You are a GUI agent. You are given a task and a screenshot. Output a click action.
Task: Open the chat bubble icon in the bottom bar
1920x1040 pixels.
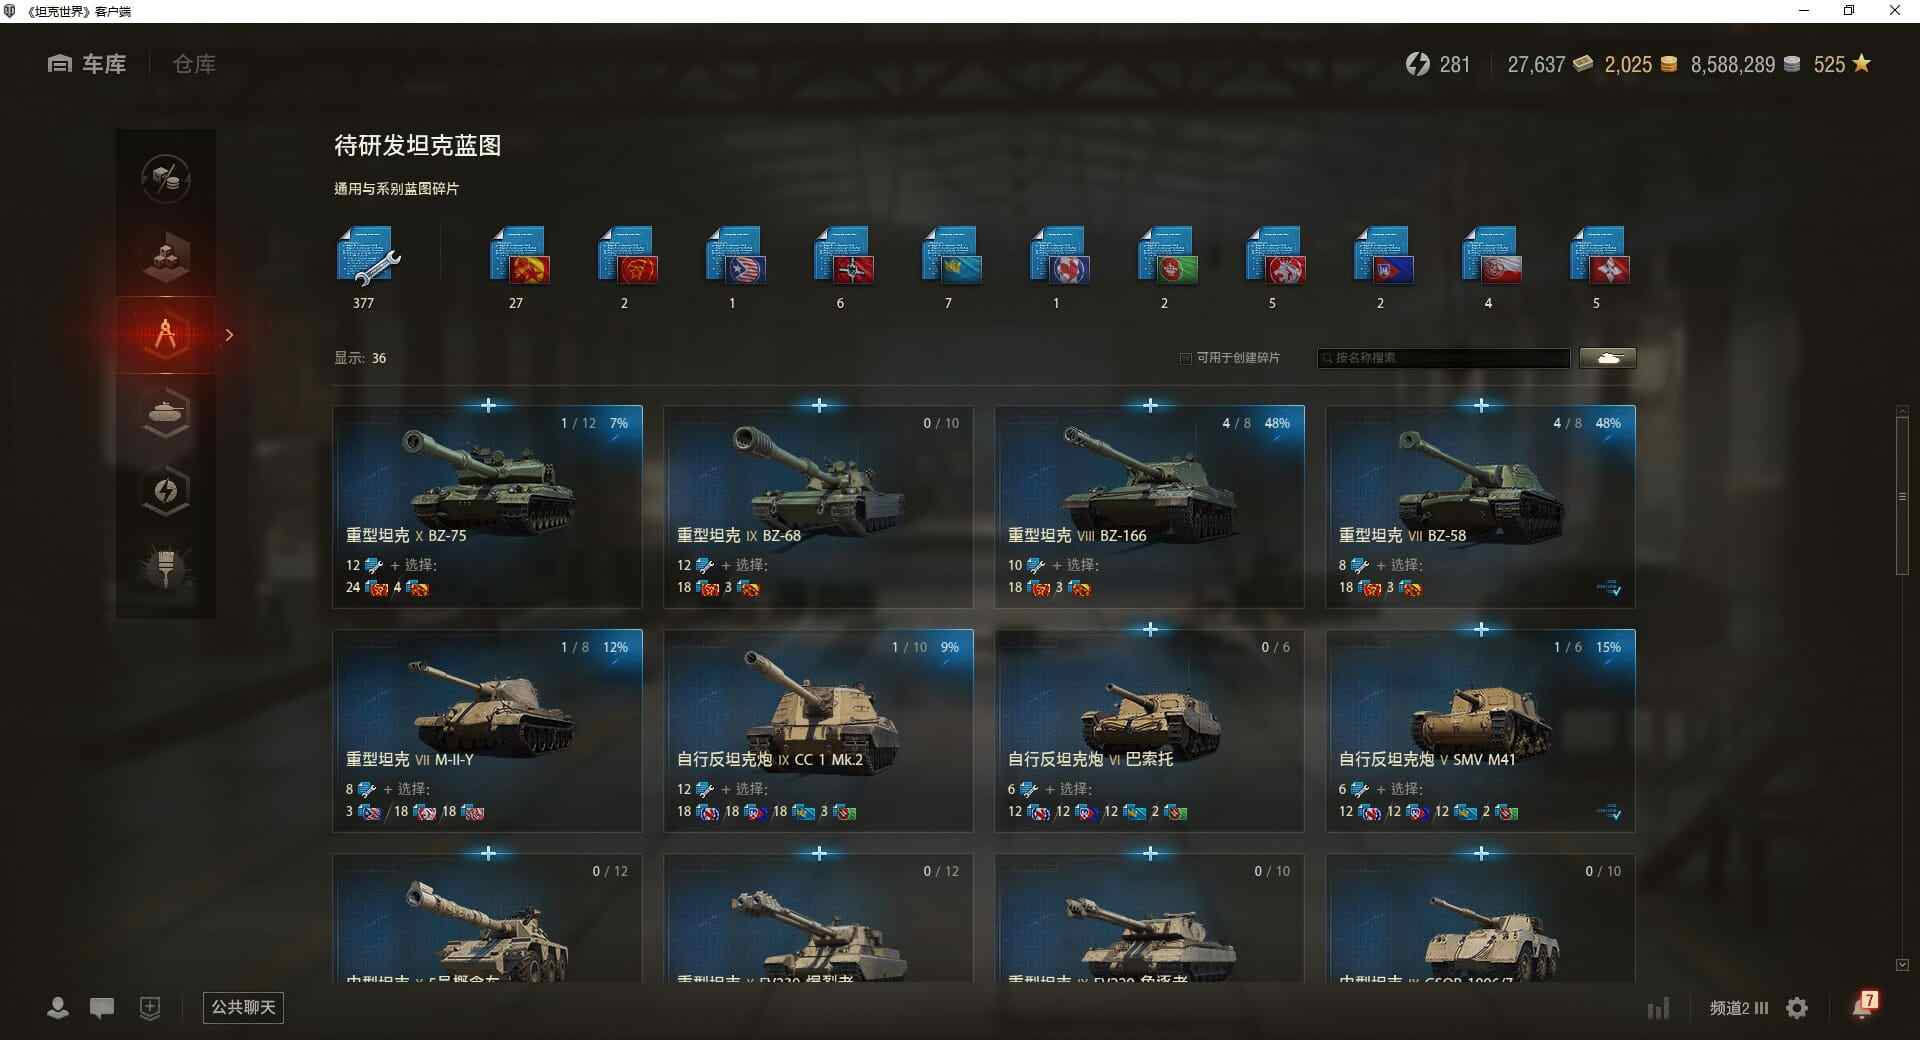click(x=102, y=1008)
